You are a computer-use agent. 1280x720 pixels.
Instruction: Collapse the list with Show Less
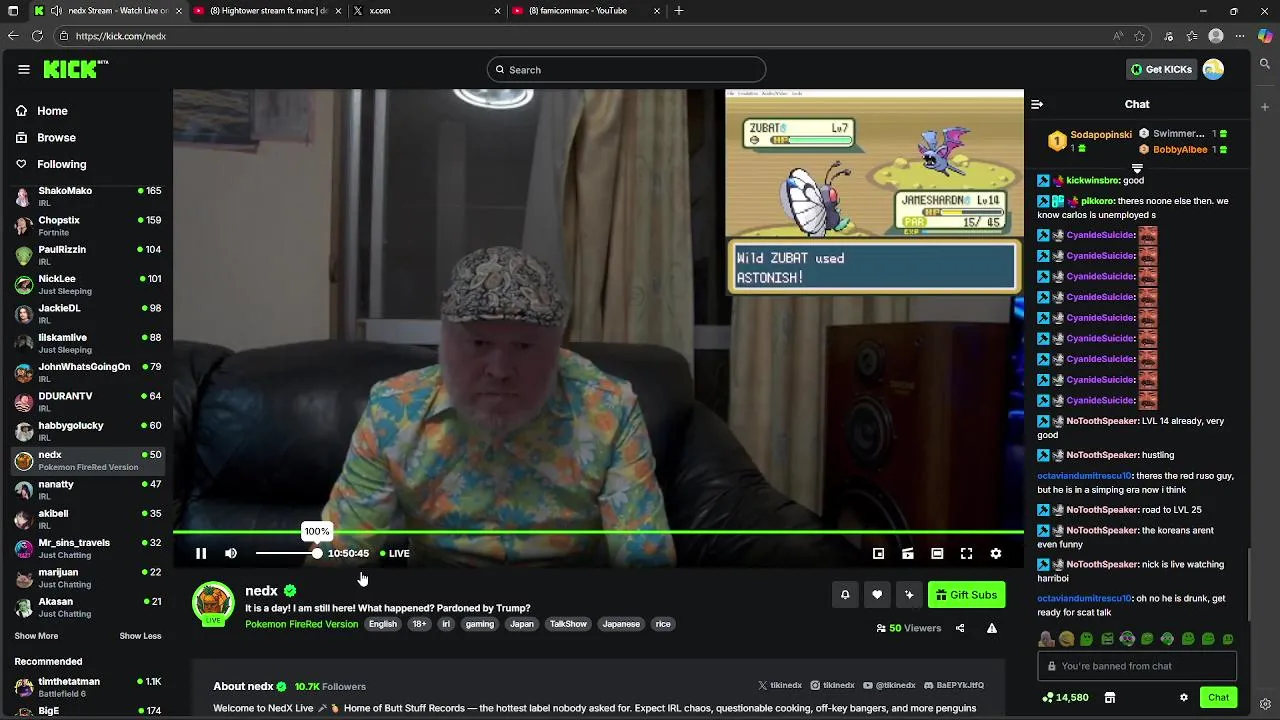(x=140, y=636)
